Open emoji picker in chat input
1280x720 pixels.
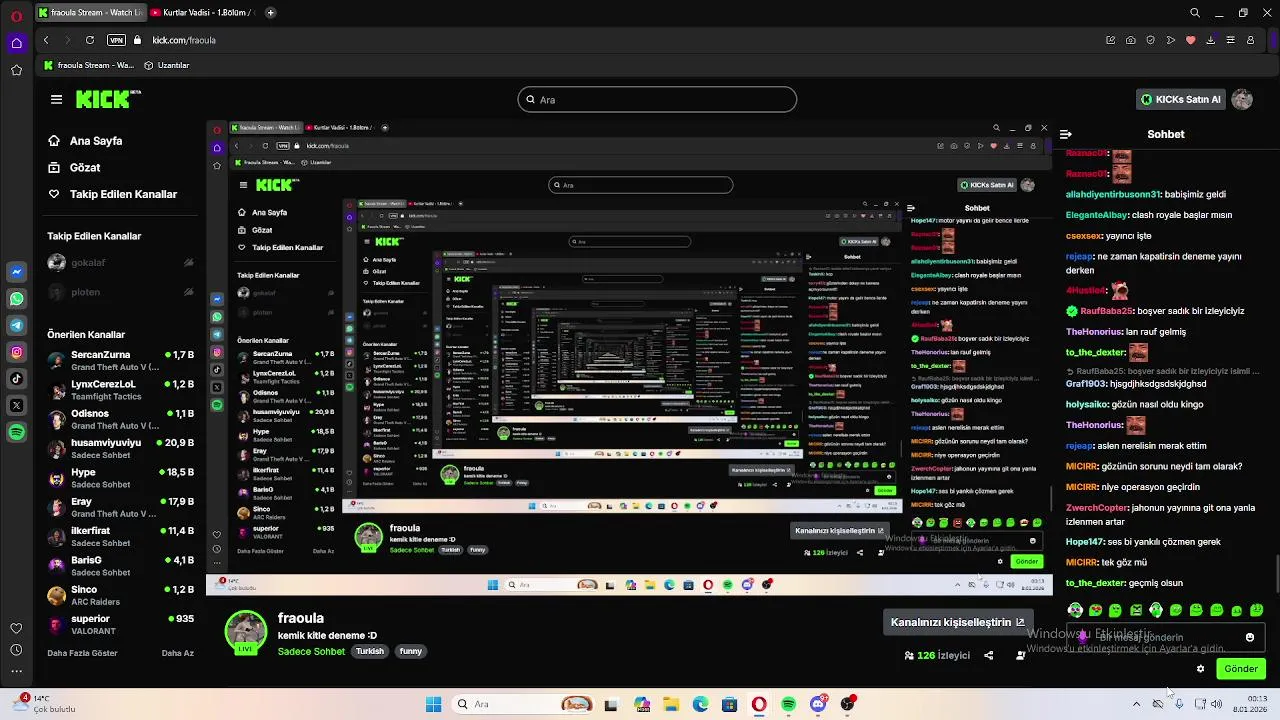coord(1250,637)
